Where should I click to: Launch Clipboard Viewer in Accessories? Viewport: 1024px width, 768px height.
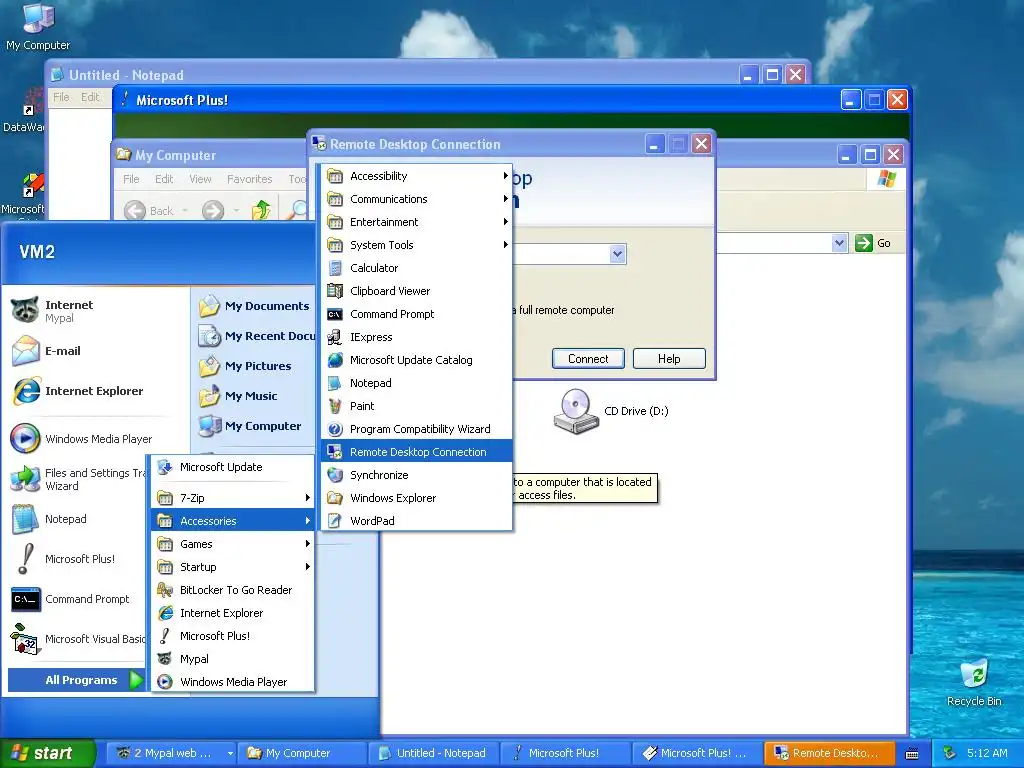pyautogui.click(x=417, y=291)
